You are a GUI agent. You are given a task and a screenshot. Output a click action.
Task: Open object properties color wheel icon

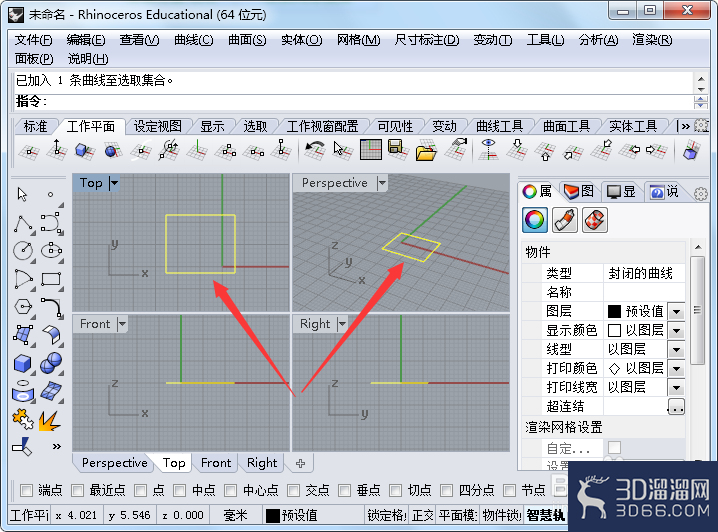pyautogui.click(x=534, y=220)
